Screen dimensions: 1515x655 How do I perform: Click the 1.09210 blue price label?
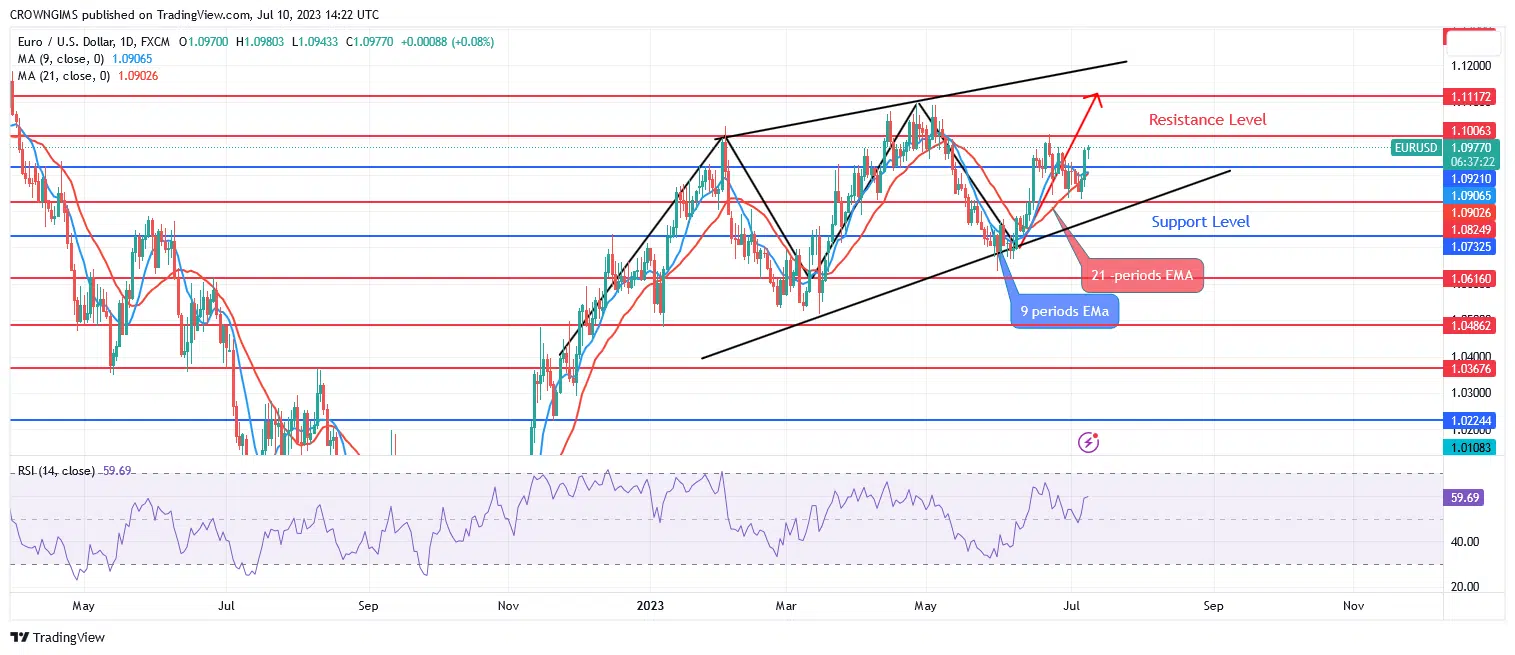pyautogui.click(x=1471, y=178)
